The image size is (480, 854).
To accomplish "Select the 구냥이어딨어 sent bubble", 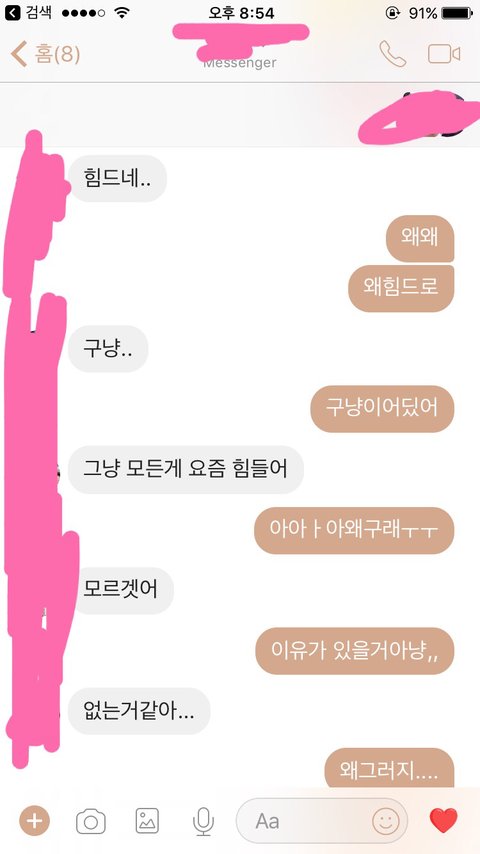I will tap(382, 408).
